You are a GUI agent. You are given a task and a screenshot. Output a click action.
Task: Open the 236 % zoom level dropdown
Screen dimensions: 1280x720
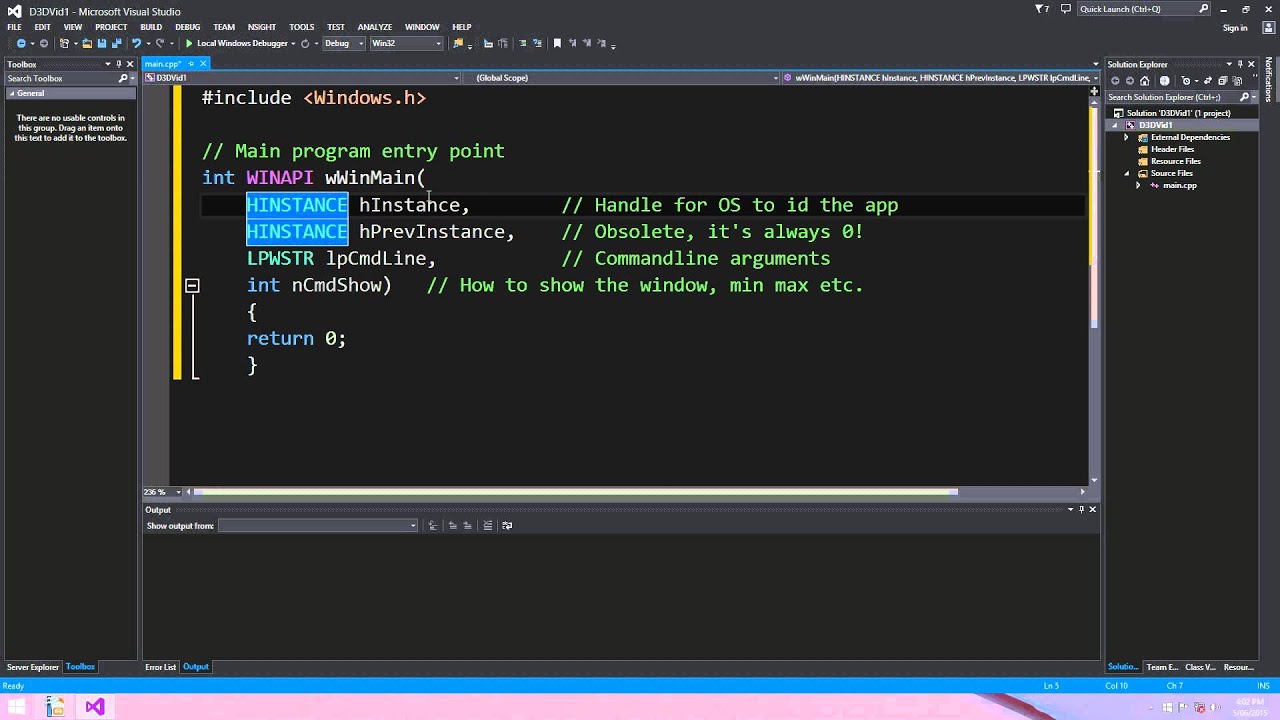pos(161,492)
